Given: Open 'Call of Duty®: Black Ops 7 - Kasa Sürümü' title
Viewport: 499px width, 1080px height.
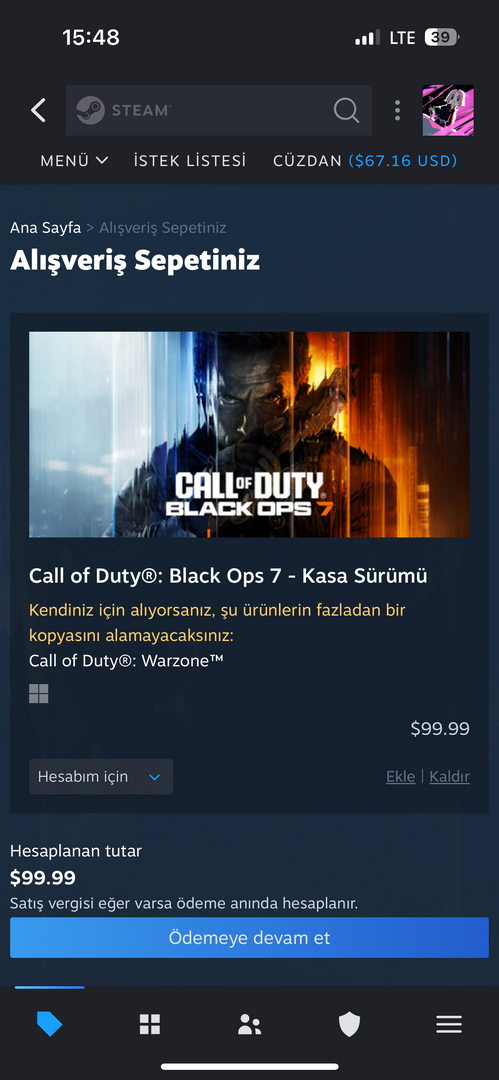Looking at the screenshot, I should 228,576.
